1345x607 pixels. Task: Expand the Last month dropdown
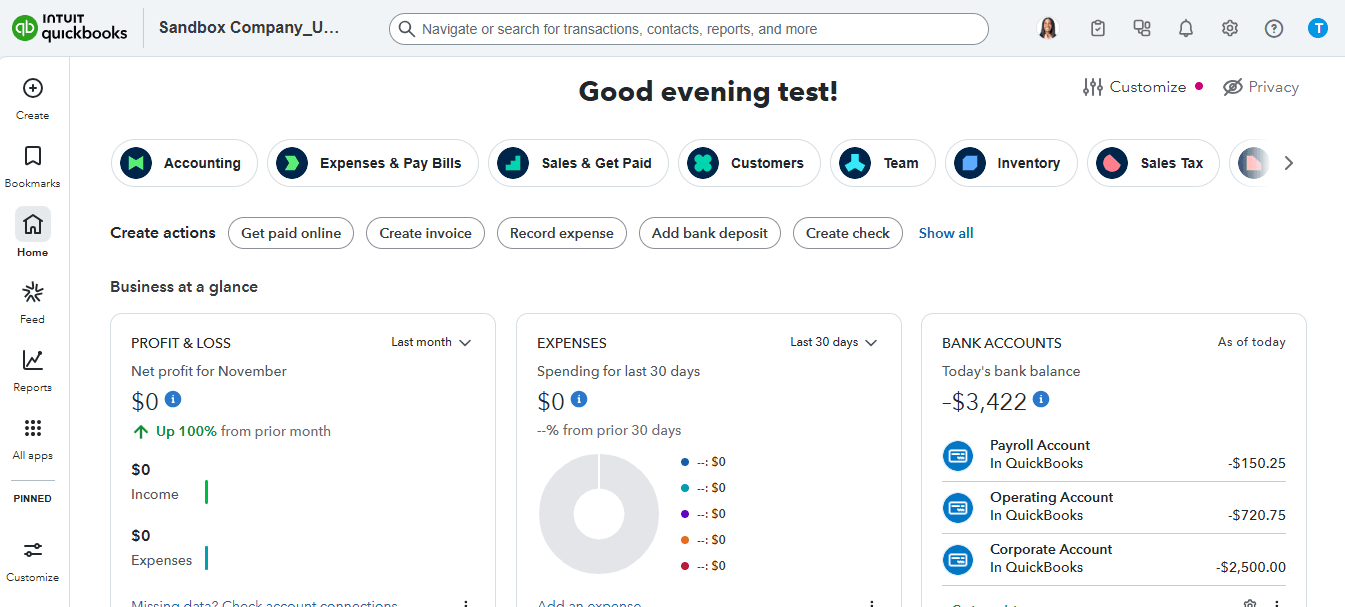pyautogui.click(x=431, y=342)
